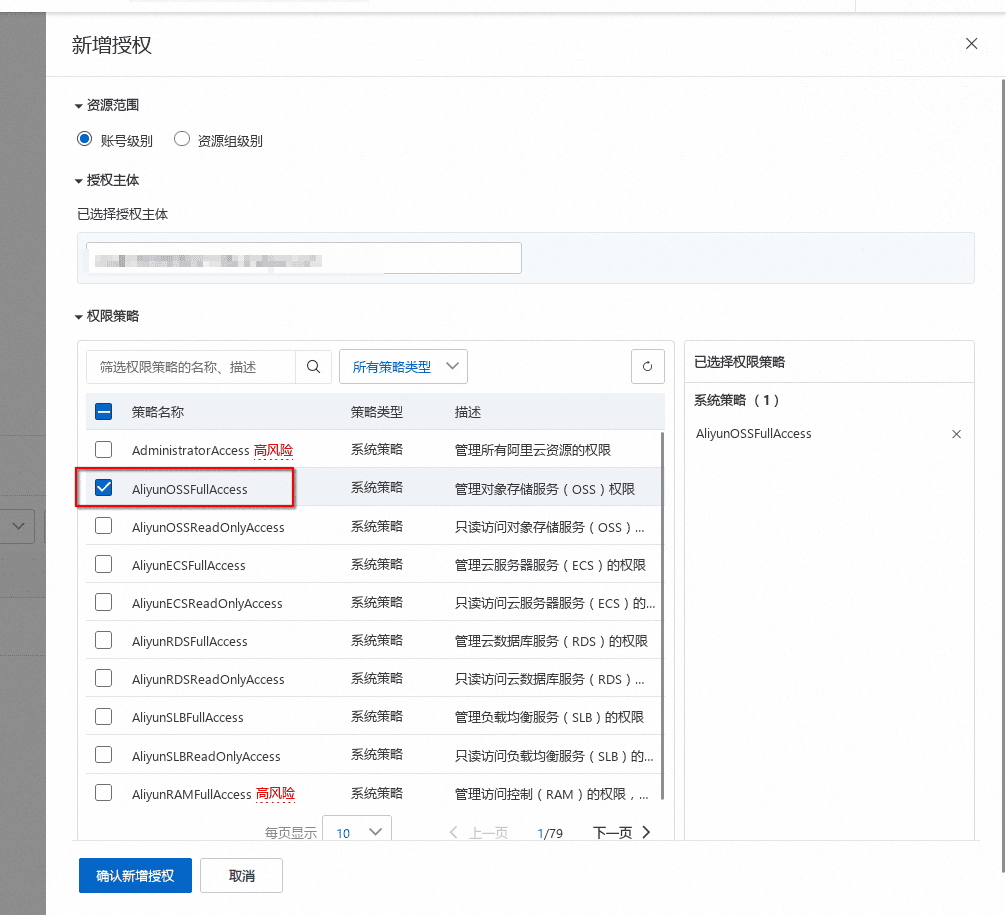Image resolution: width=1006 pixels, height=915 pixels.
Task: Check the AliyunRDSFullAccess checkbox
Action: tap(103, 640)
